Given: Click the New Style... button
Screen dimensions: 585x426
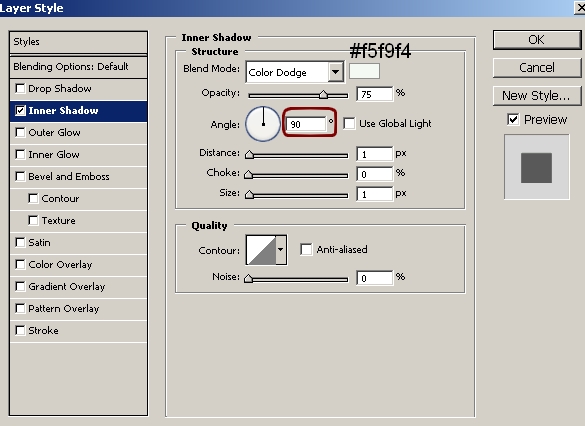Looking at the screenshot, I should [x=537, y=95].
